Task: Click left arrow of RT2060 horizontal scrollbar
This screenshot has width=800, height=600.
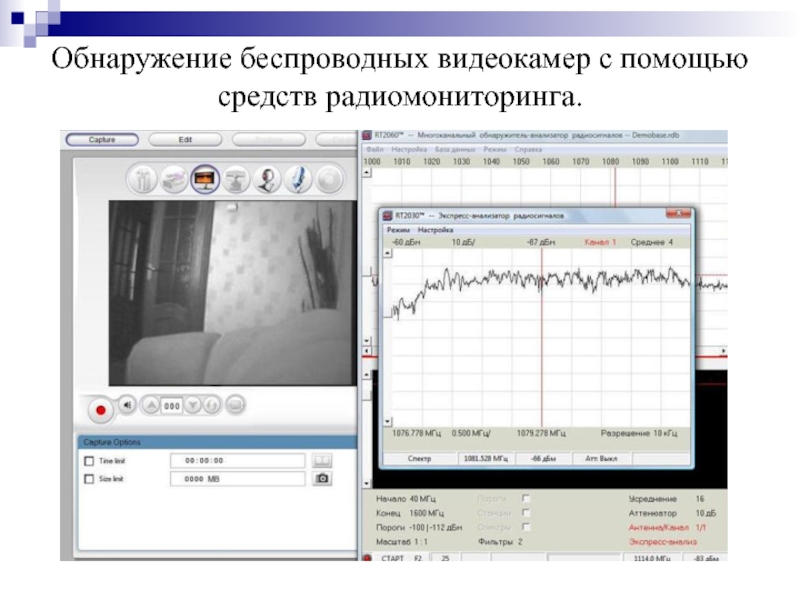Action: 367,352
